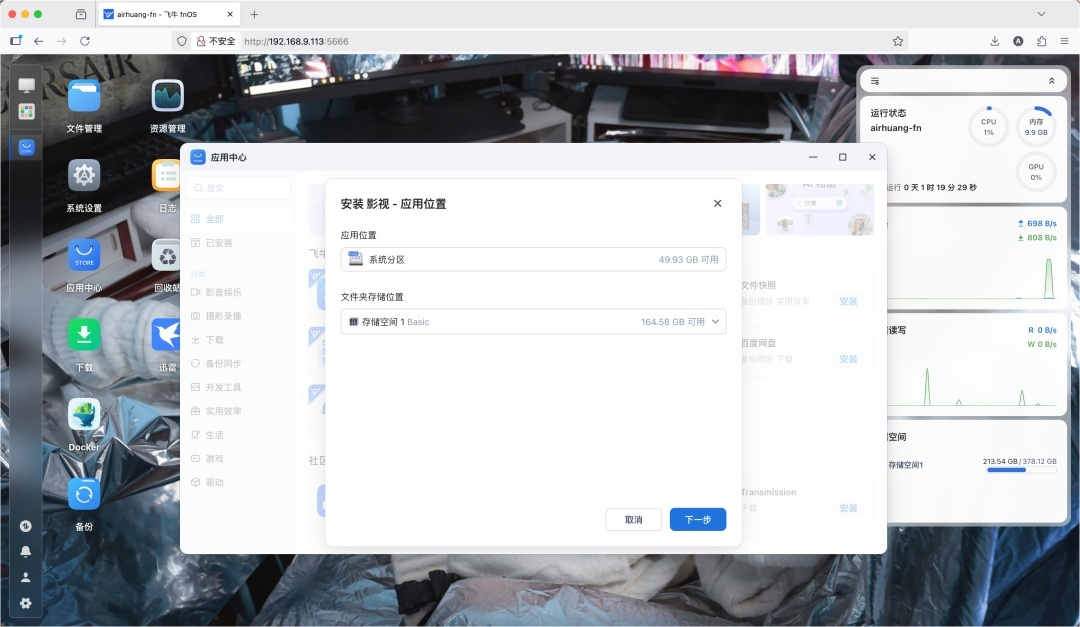Select 游戏 category in the sidebar
Screen dimensions: 1080x627
click(x=238, y=458)
